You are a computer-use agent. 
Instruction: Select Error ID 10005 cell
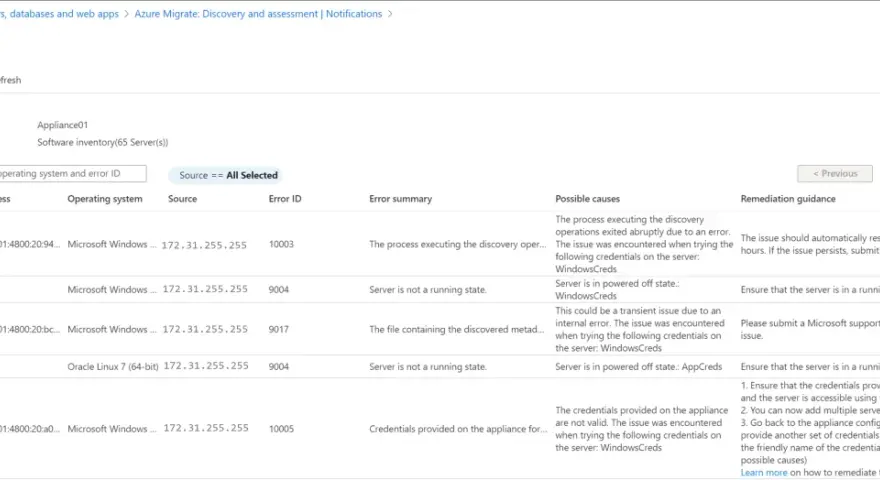(281, 429)
